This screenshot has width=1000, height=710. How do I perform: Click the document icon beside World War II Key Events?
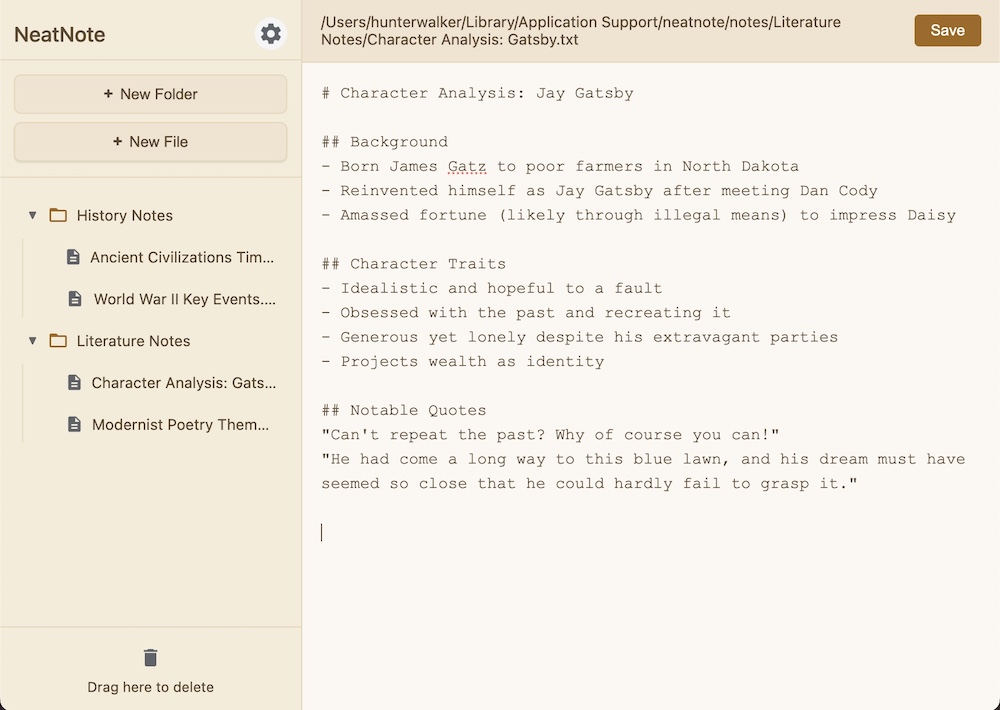[x=73, y=299]
